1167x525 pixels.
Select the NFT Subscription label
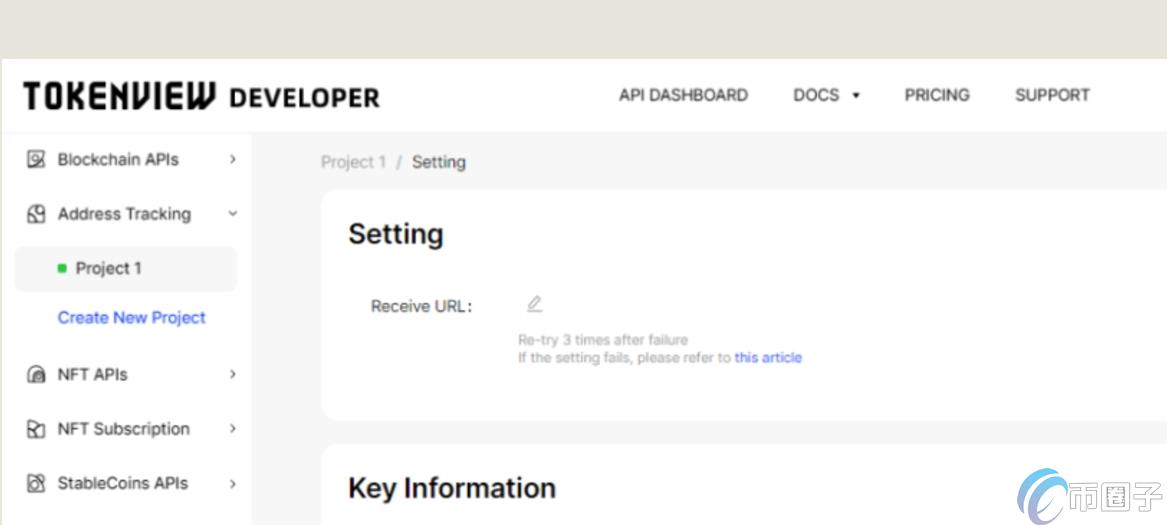124,429
